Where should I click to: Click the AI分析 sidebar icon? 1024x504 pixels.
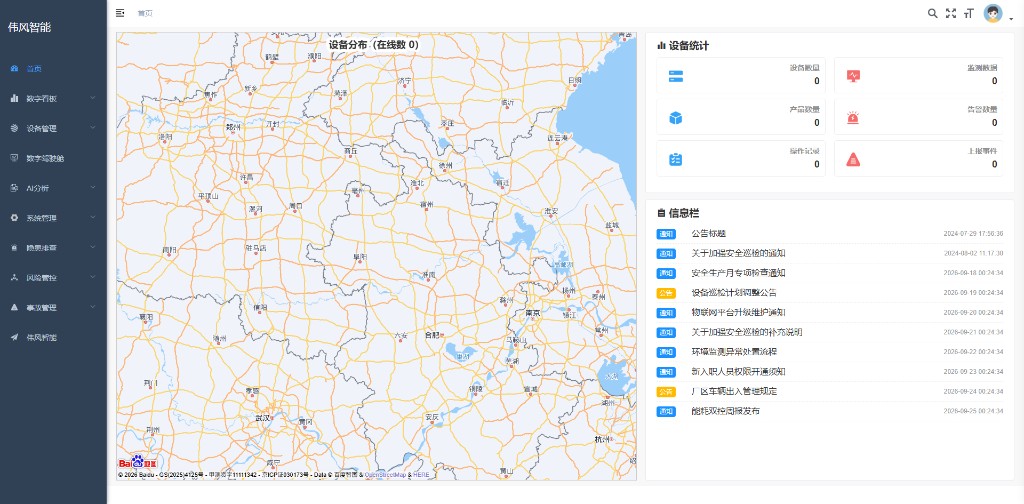[x=14, y=188]
